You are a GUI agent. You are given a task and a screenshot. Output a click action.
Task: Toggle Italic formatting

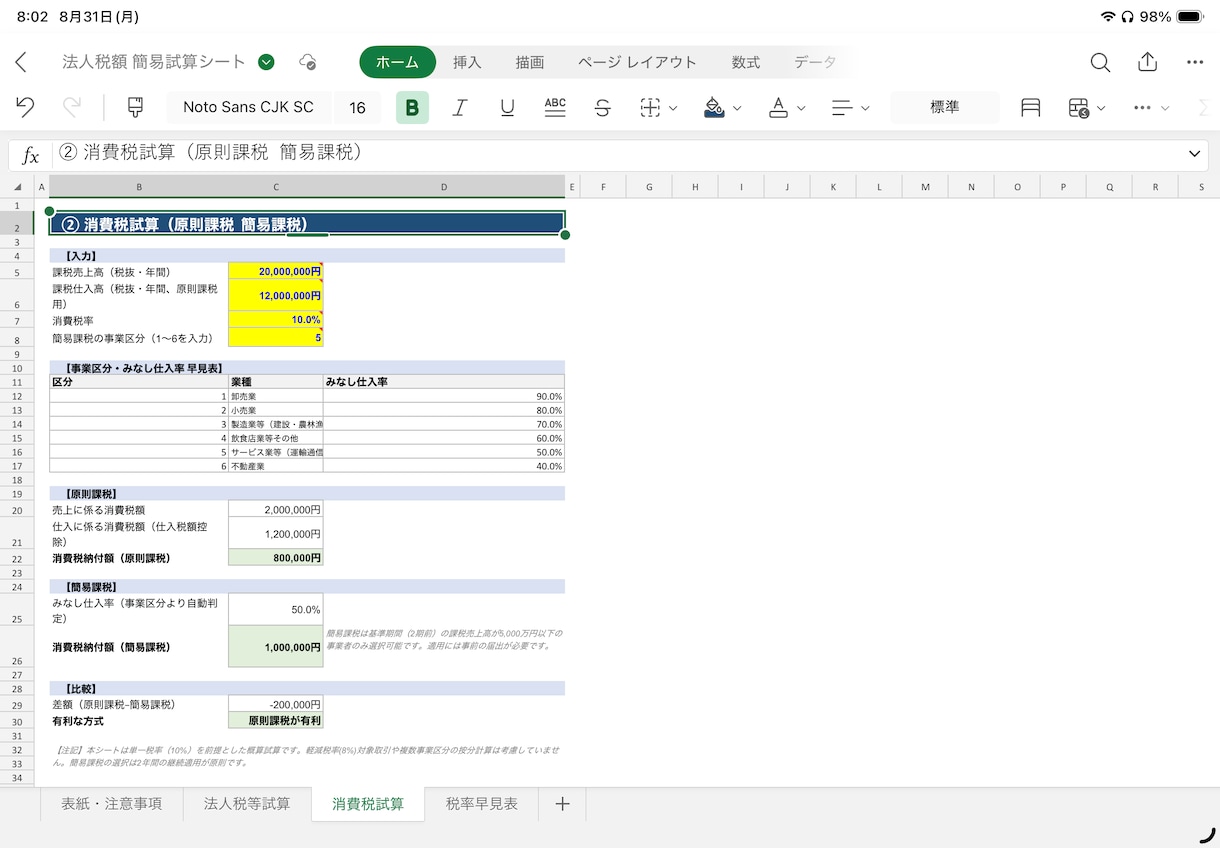(460, 107)
